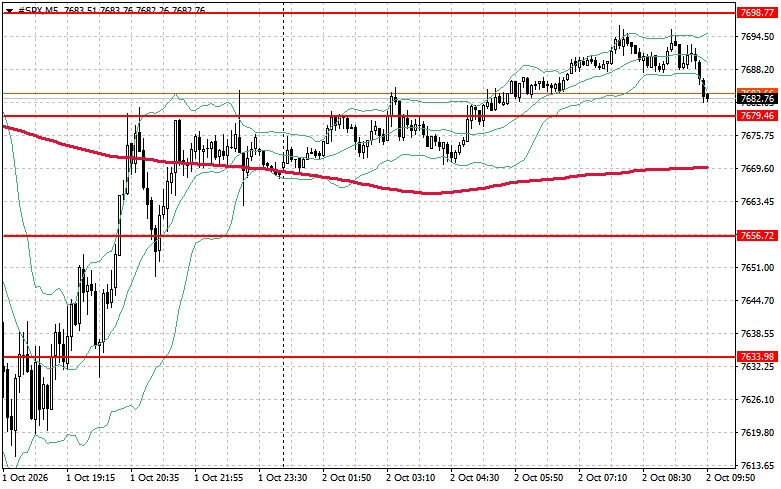Viewport: 781px width, 489px height.
Task: Click the 7651.00 price axis value
Action: [758, 268]
